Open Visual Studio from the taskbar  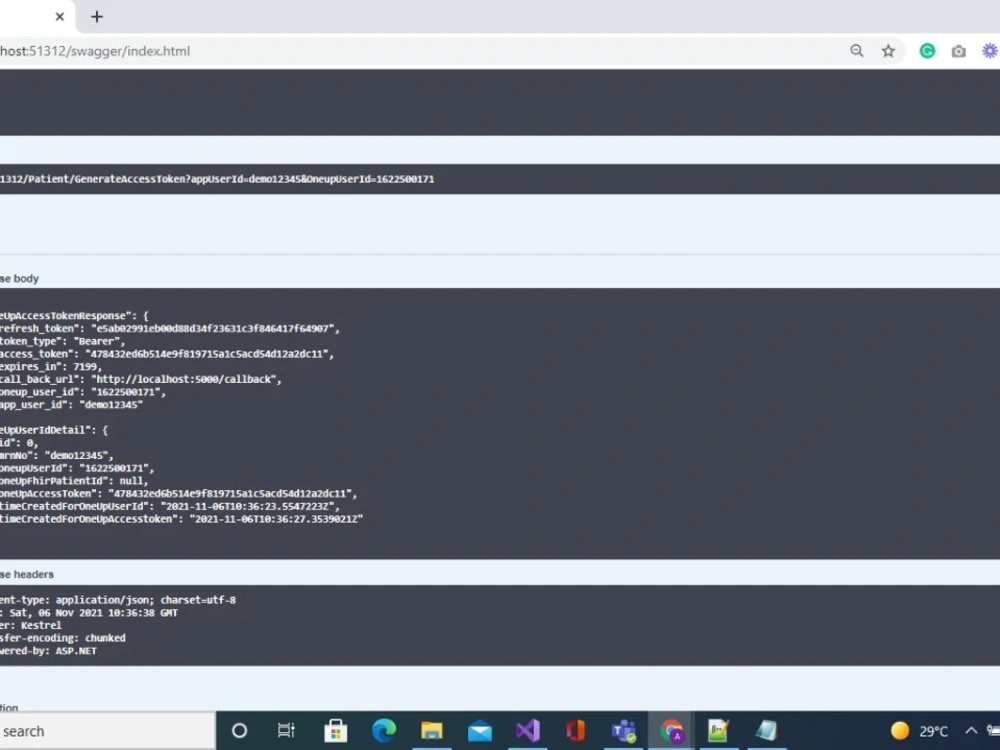(x=527, y=730)
